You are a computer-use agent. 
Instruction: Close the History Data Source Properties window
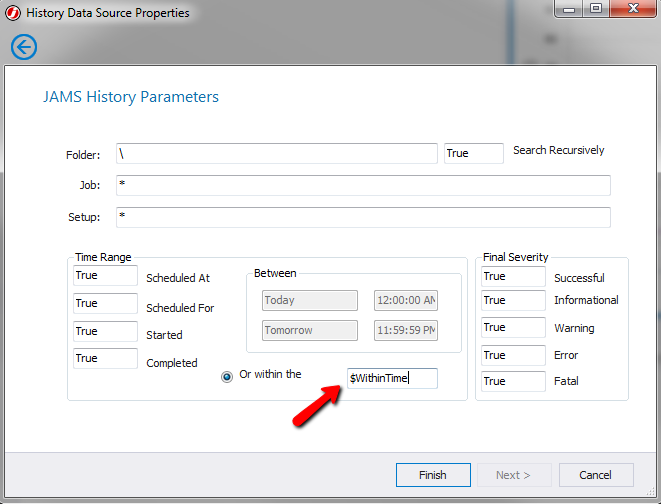click(x=633, y=8)
